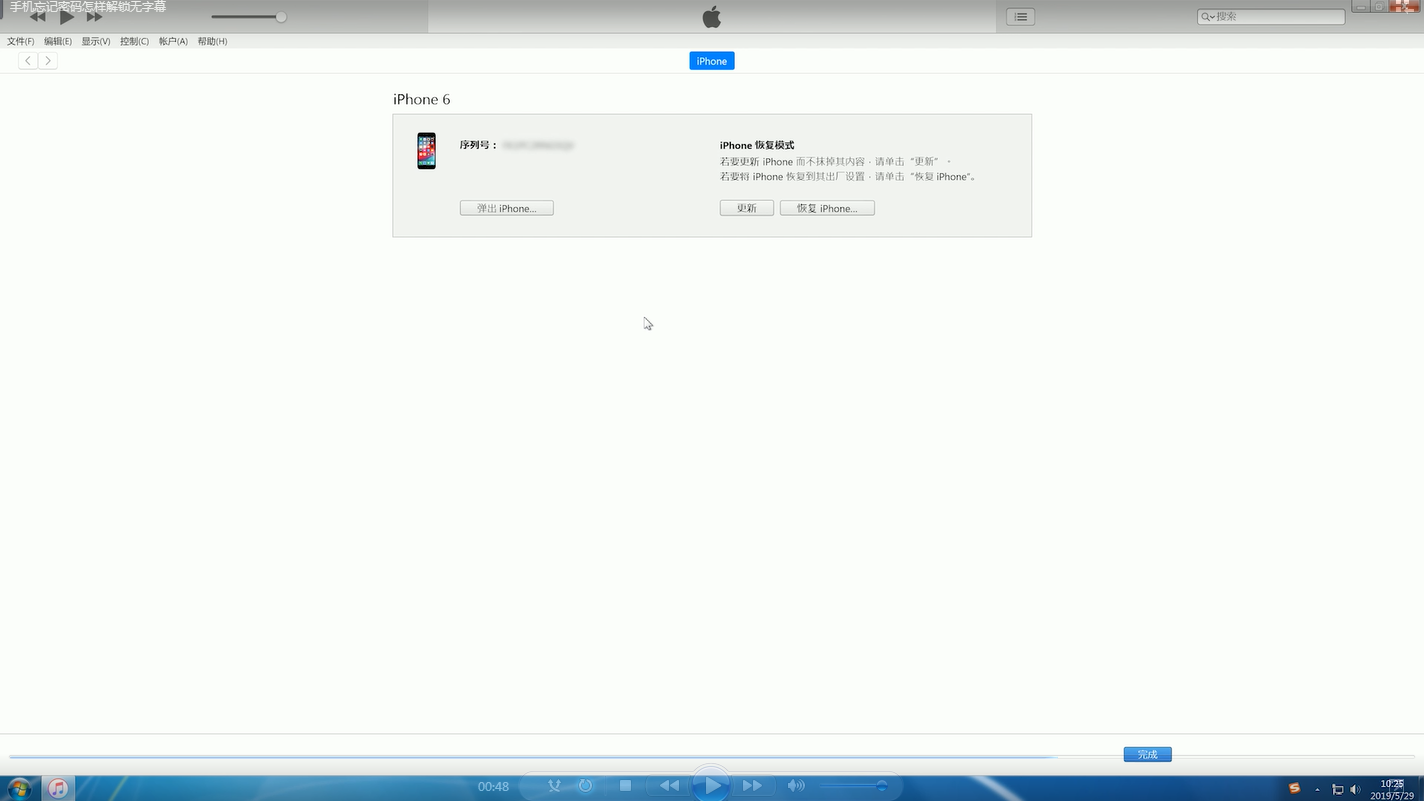
Task: Open the 帐户(A) menu
Action: (173, 41)
